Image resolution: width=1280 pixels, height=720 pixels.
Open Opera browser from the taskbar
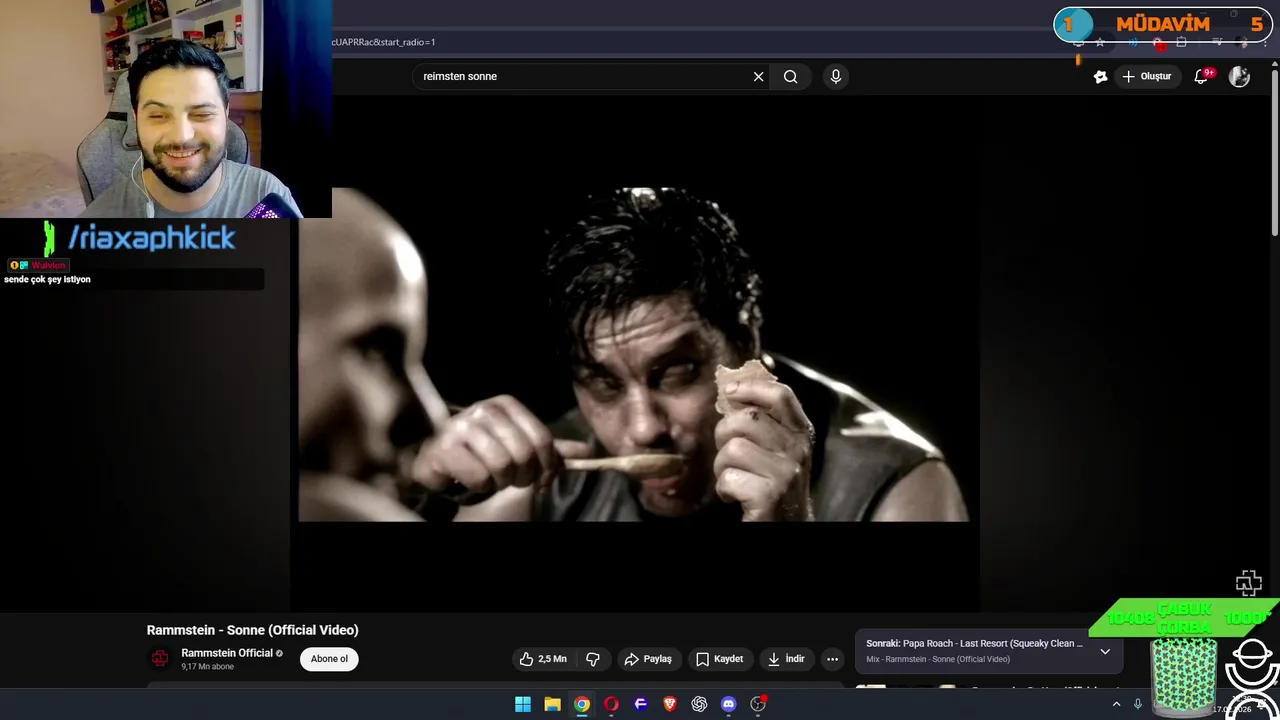click(611, 704)
